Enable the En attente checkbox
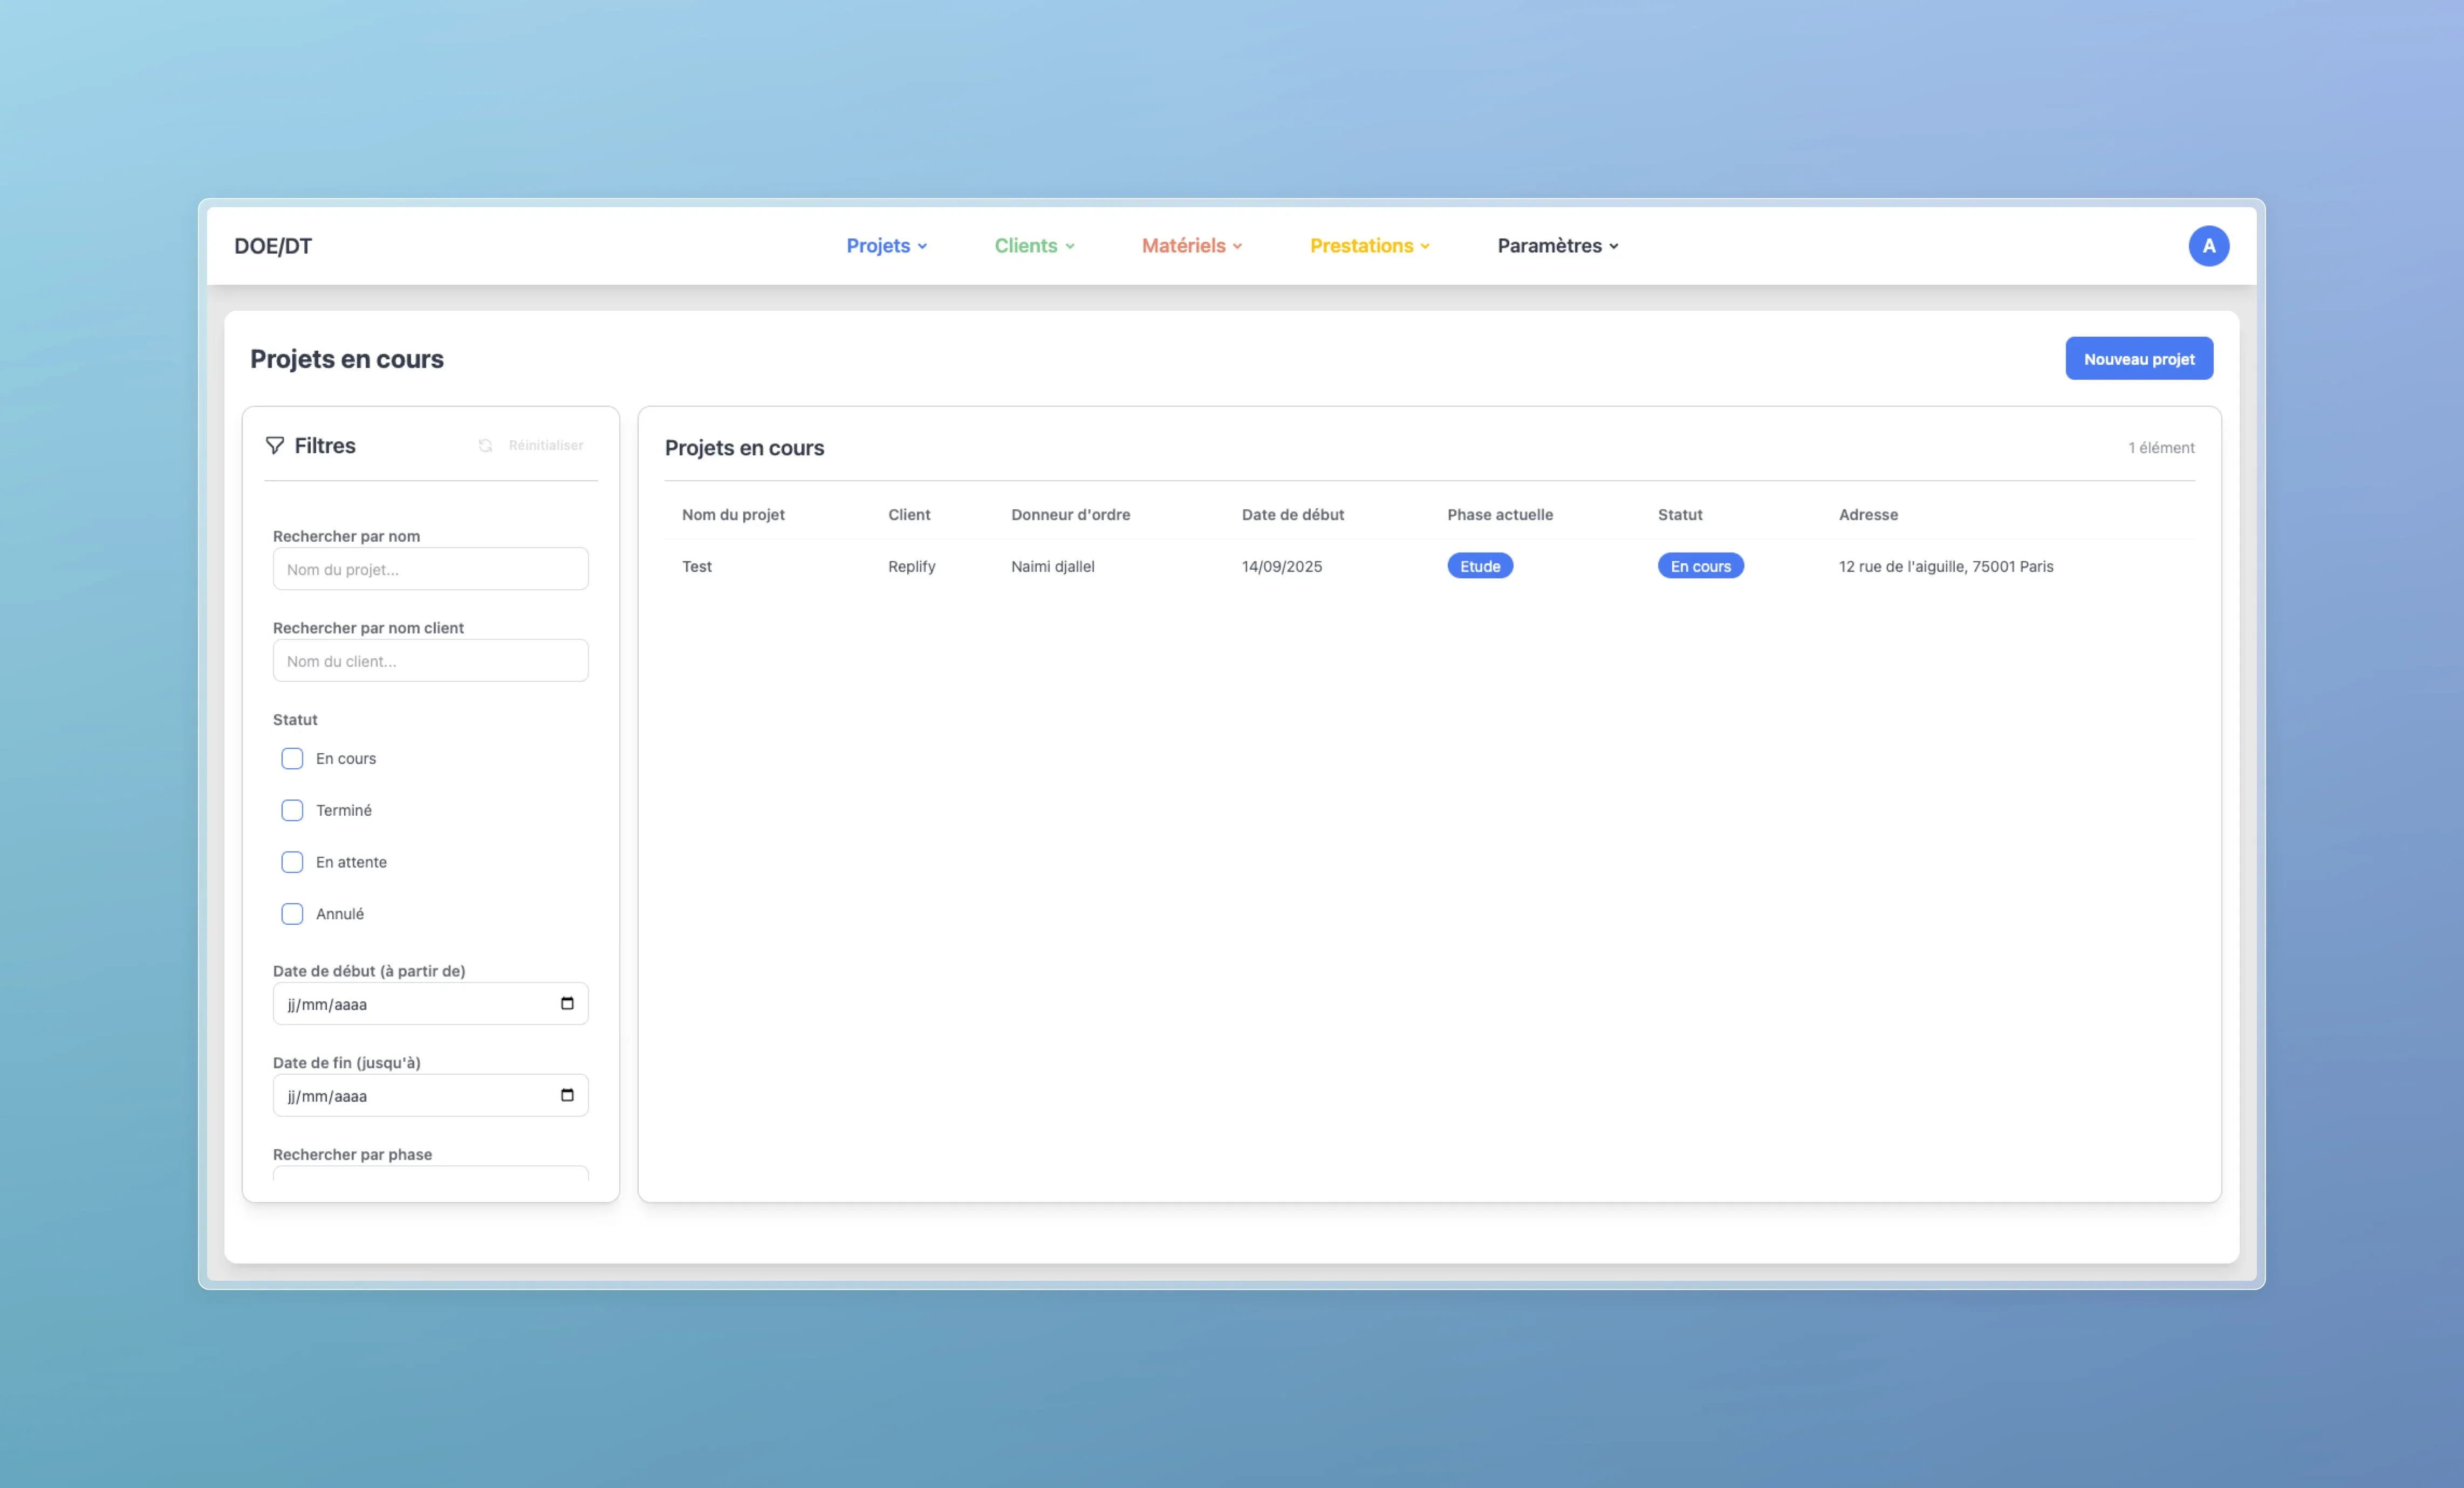 click(292, 862)
